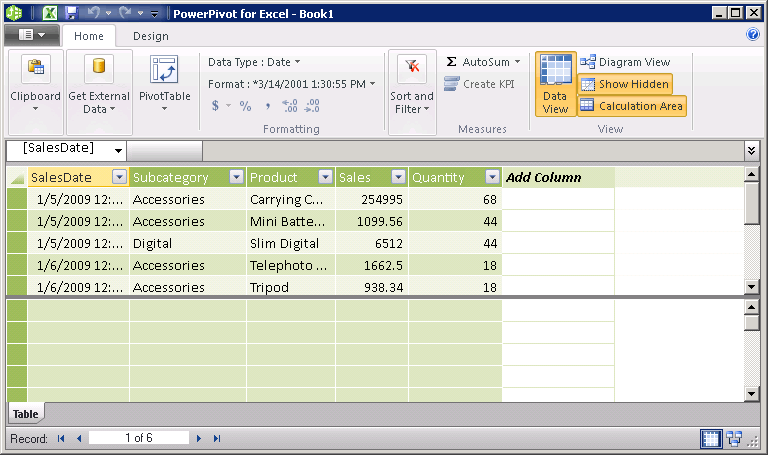Go to next record
Viewport: 768px width, 455px height.
[199, 438]
